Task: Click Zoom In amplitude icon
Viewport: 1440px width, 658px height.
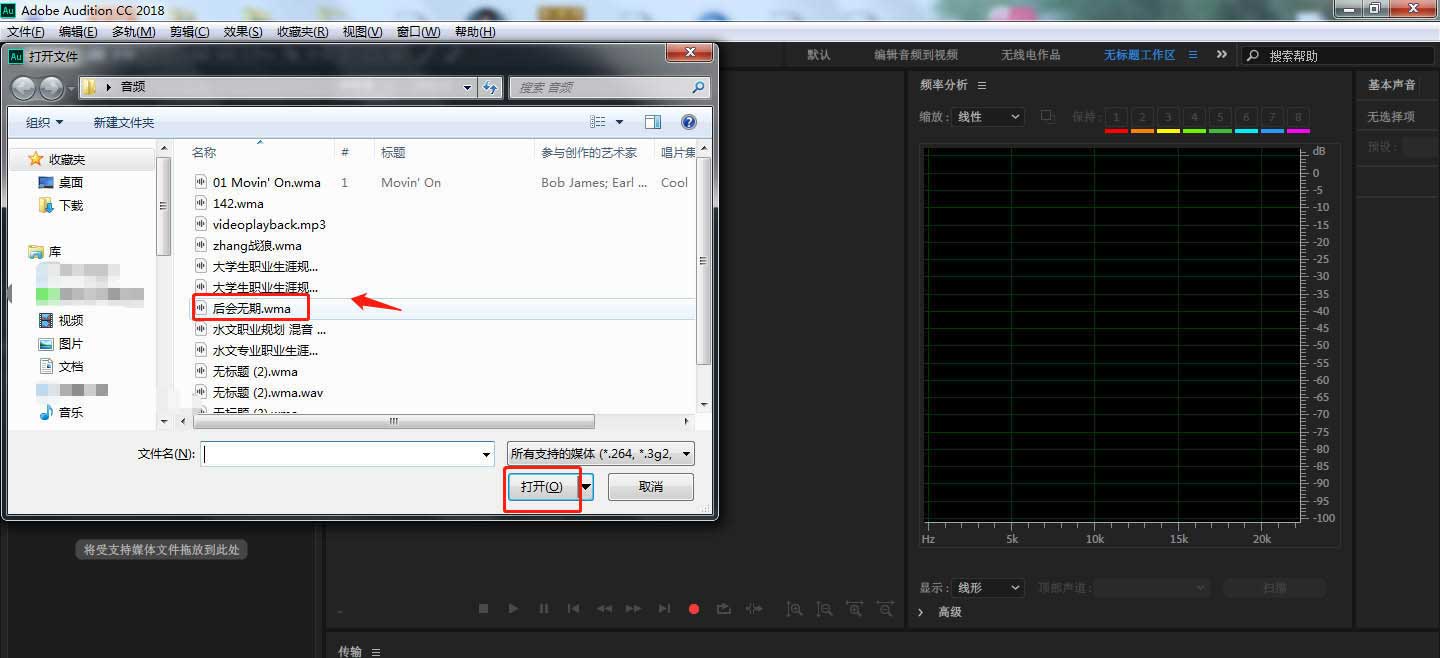Action: [794, 608]
